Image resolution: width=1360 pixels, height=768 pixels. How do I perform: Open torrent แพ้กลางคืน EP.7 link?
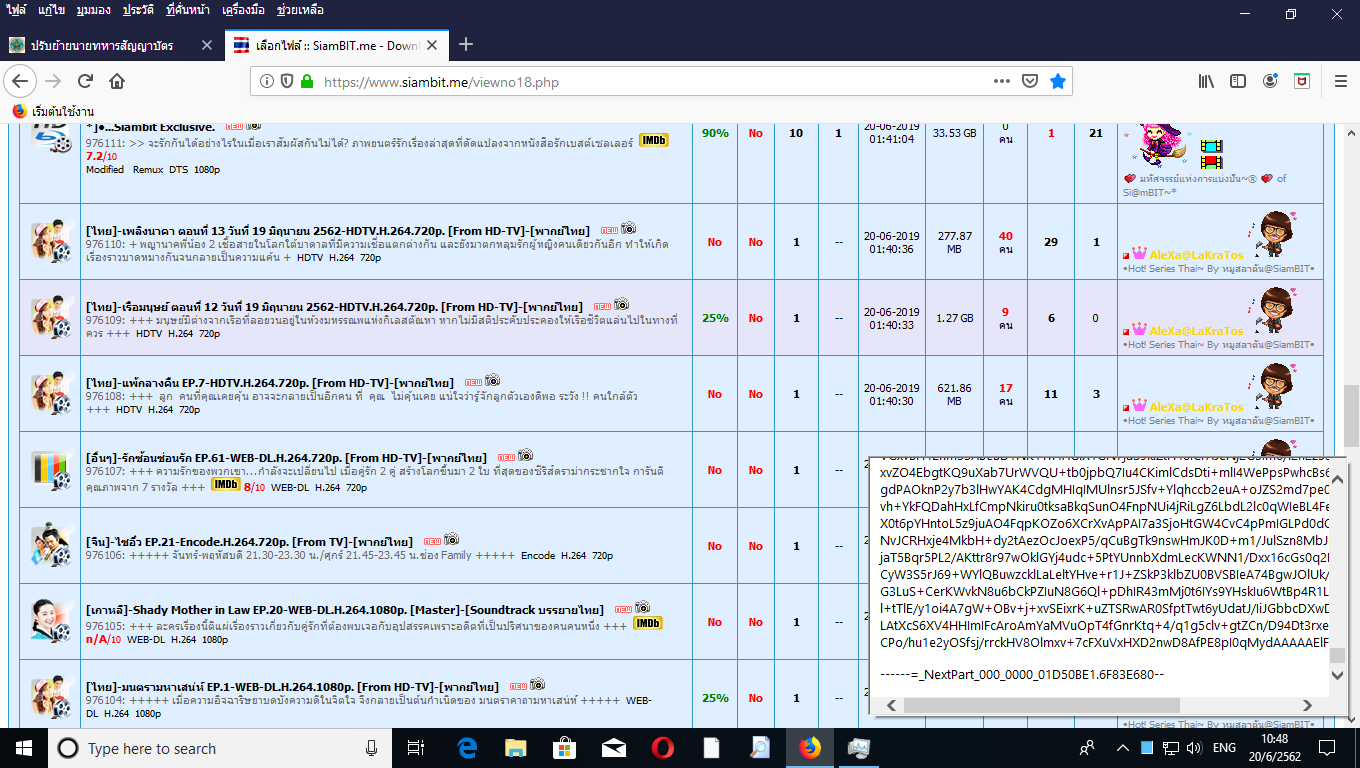269,382
